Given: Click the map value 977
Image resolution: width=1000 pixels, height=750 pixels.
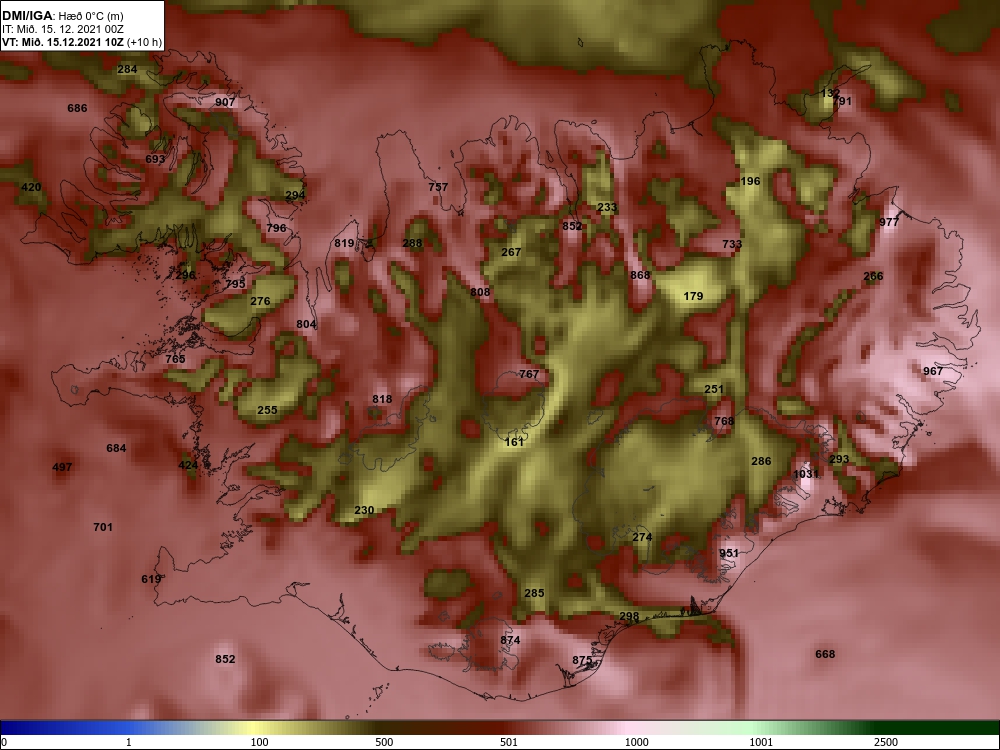Looking at the screenshot, I should (x=889, y=223).
